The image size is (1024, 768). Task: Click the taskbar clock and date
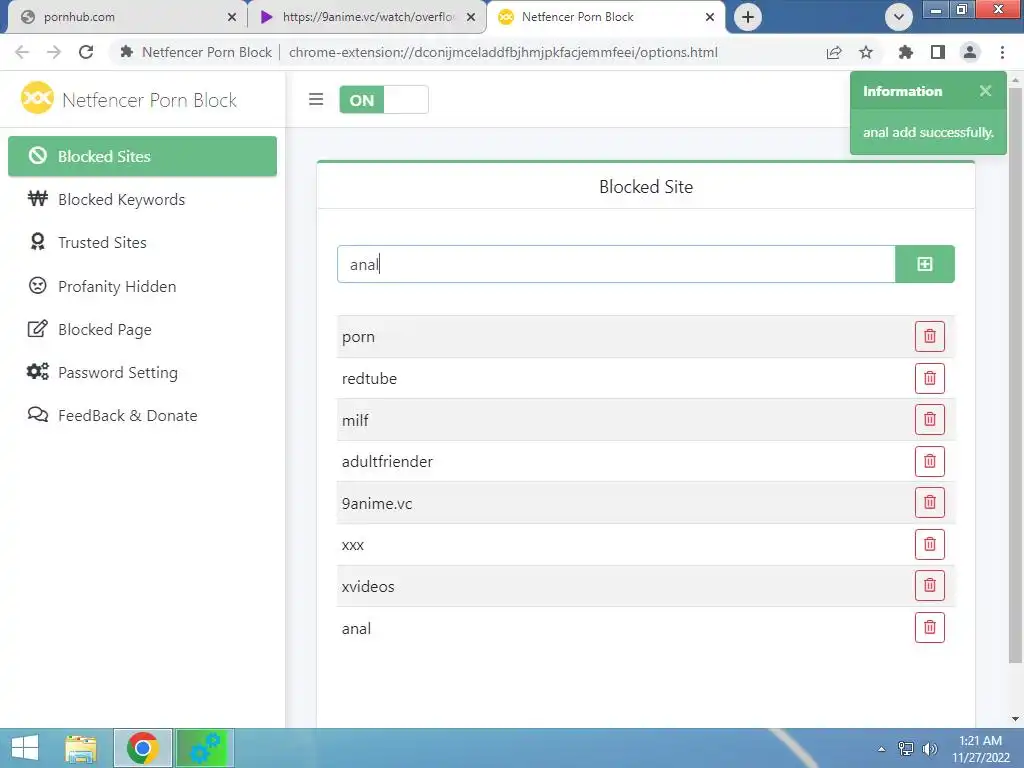(980, 749)
